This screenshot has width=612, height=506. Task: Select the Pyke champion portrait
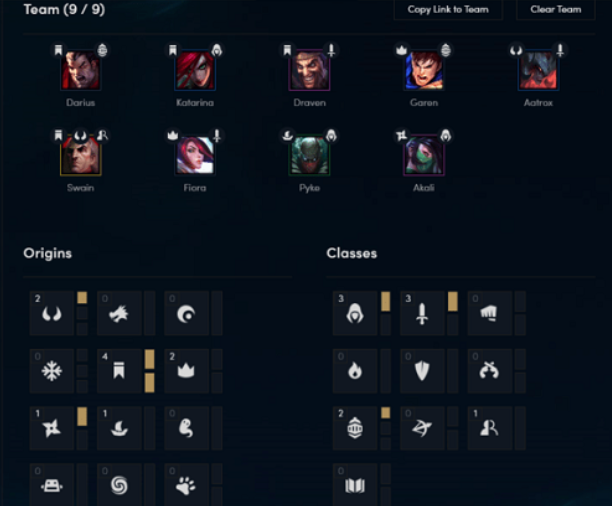point(310,155)
